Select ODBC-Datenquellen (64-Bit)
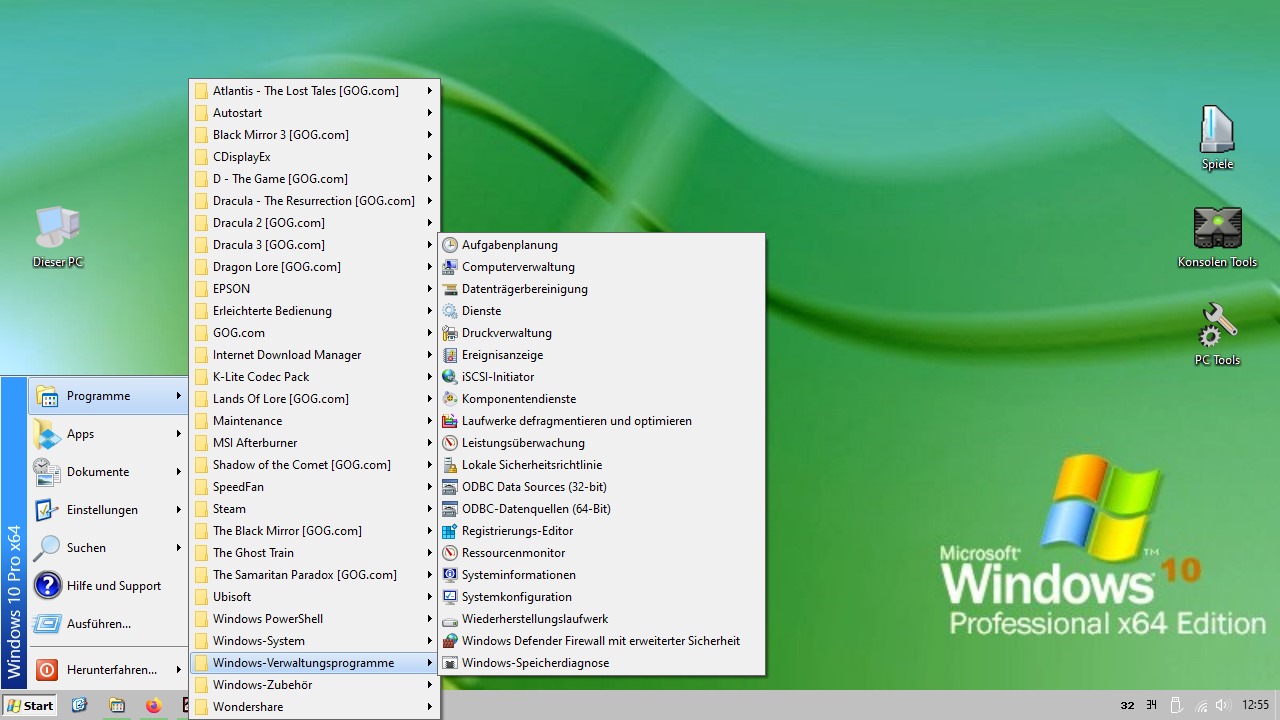1280x720 pixels. pos(602,509)
